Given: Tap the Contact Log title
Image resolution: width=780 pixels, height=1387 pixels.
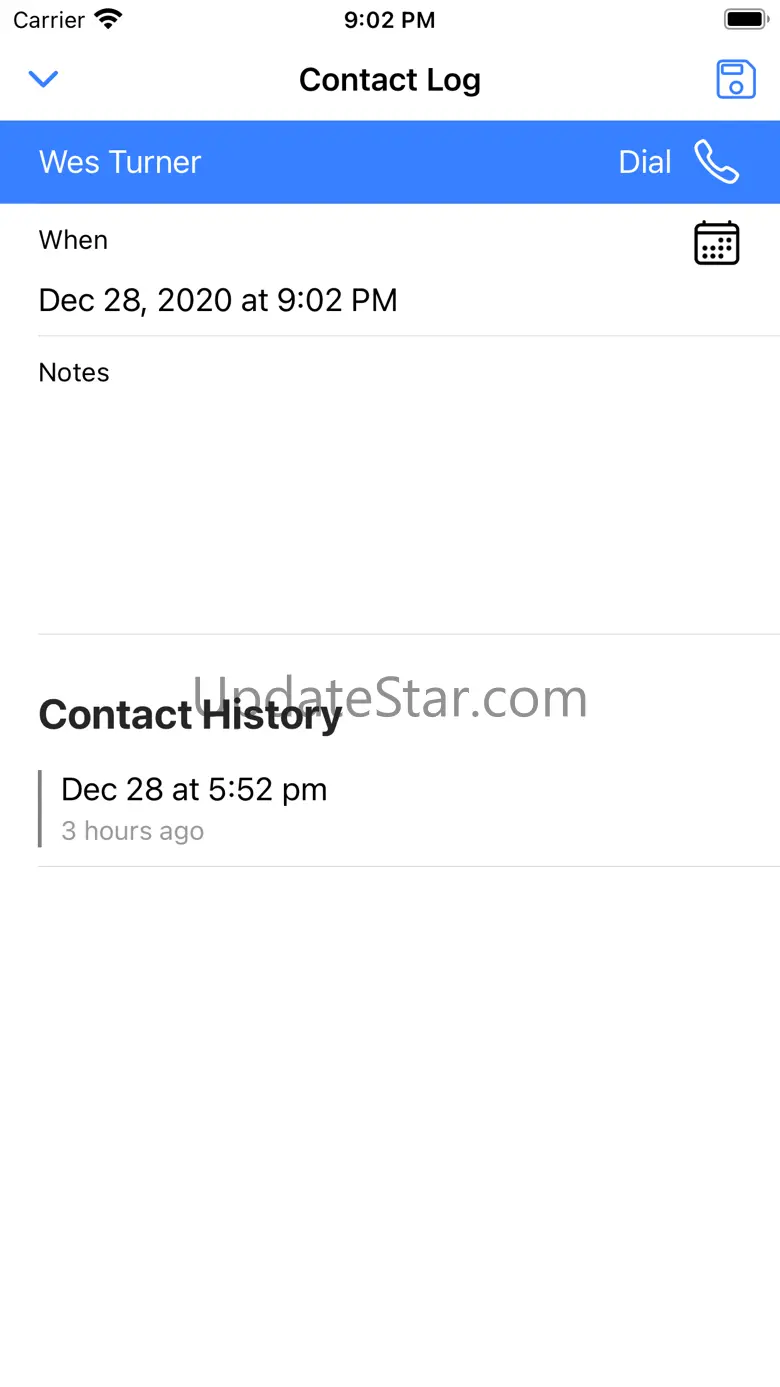Looking at the screenshot, I should pos(390,80).
